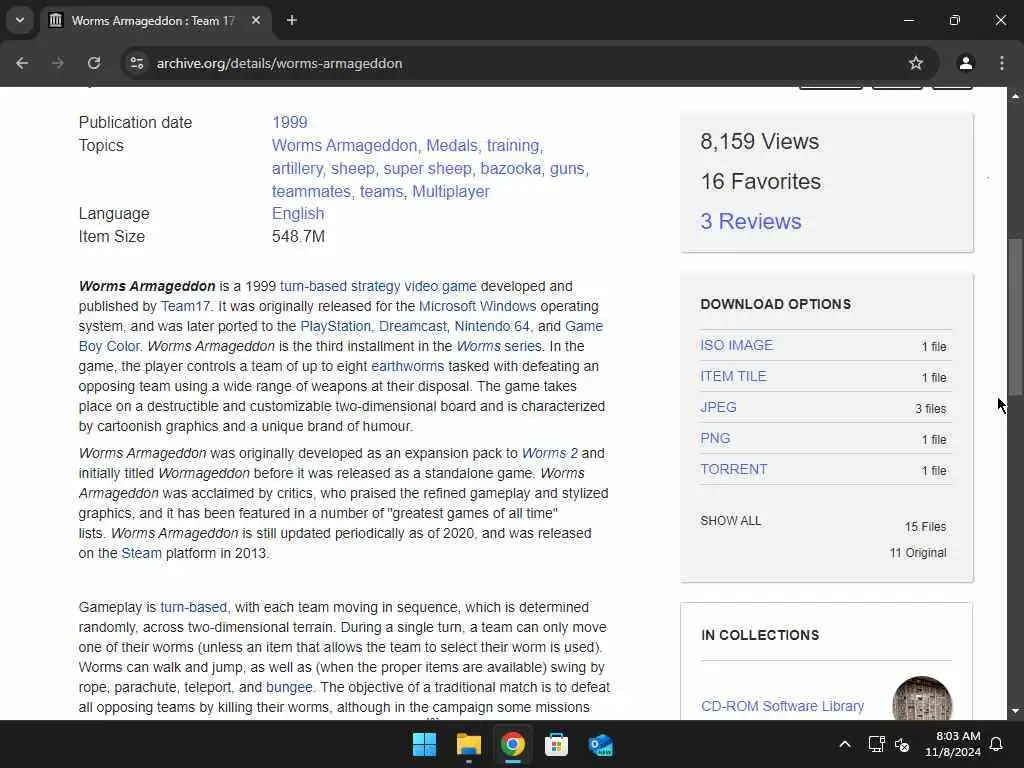Image resolution: width=1024 pixels, height=768 pixels.
Task: Click SHOW ALL download files
Action: (x=730, y=520)
